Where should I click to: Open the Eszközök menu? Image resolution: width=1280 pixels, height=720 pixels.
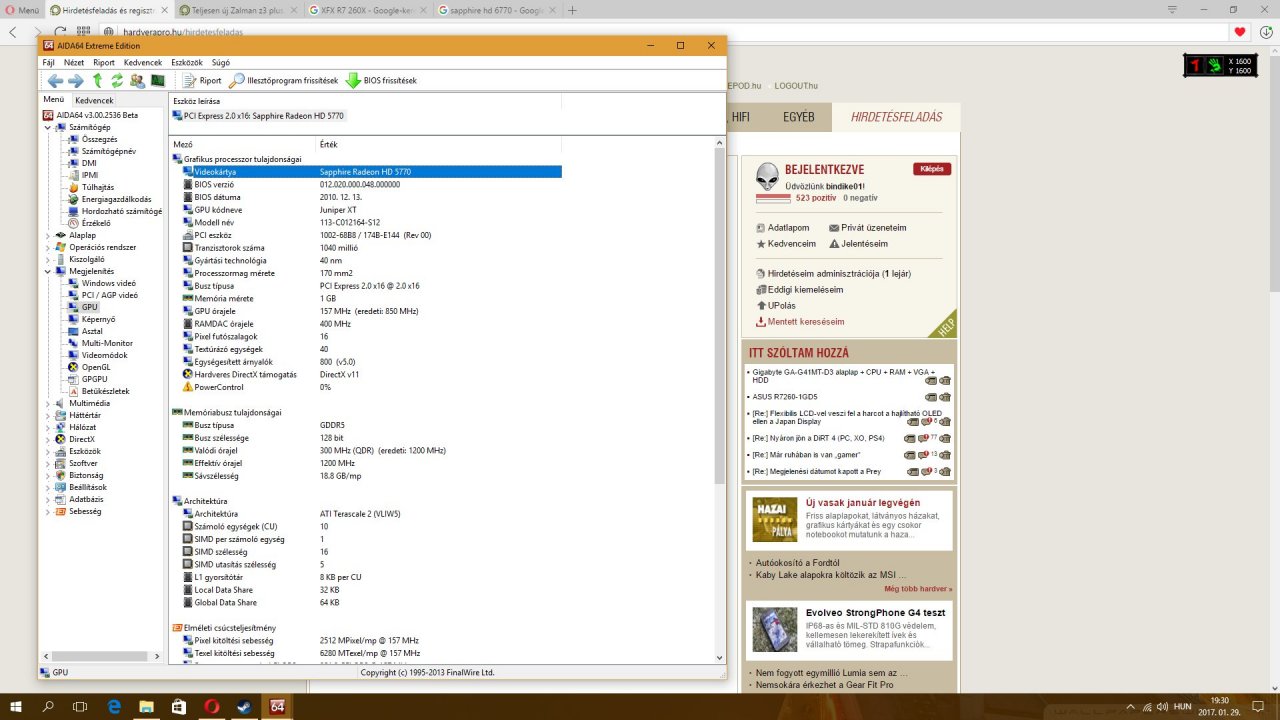[x=187, y=62]
